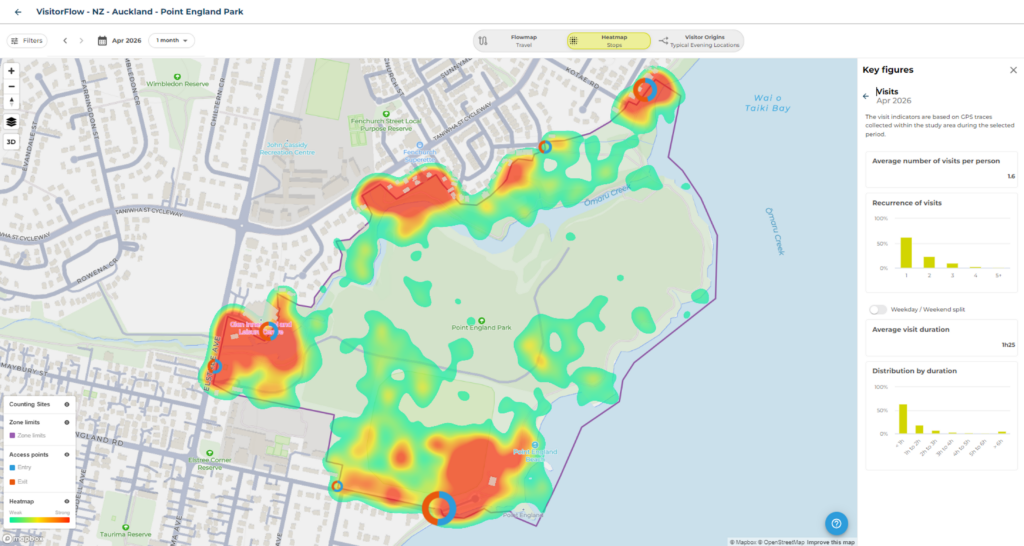Screen dimensions: 1024x546
Task: Toggle the 3D map view
Action: point(11,142)
